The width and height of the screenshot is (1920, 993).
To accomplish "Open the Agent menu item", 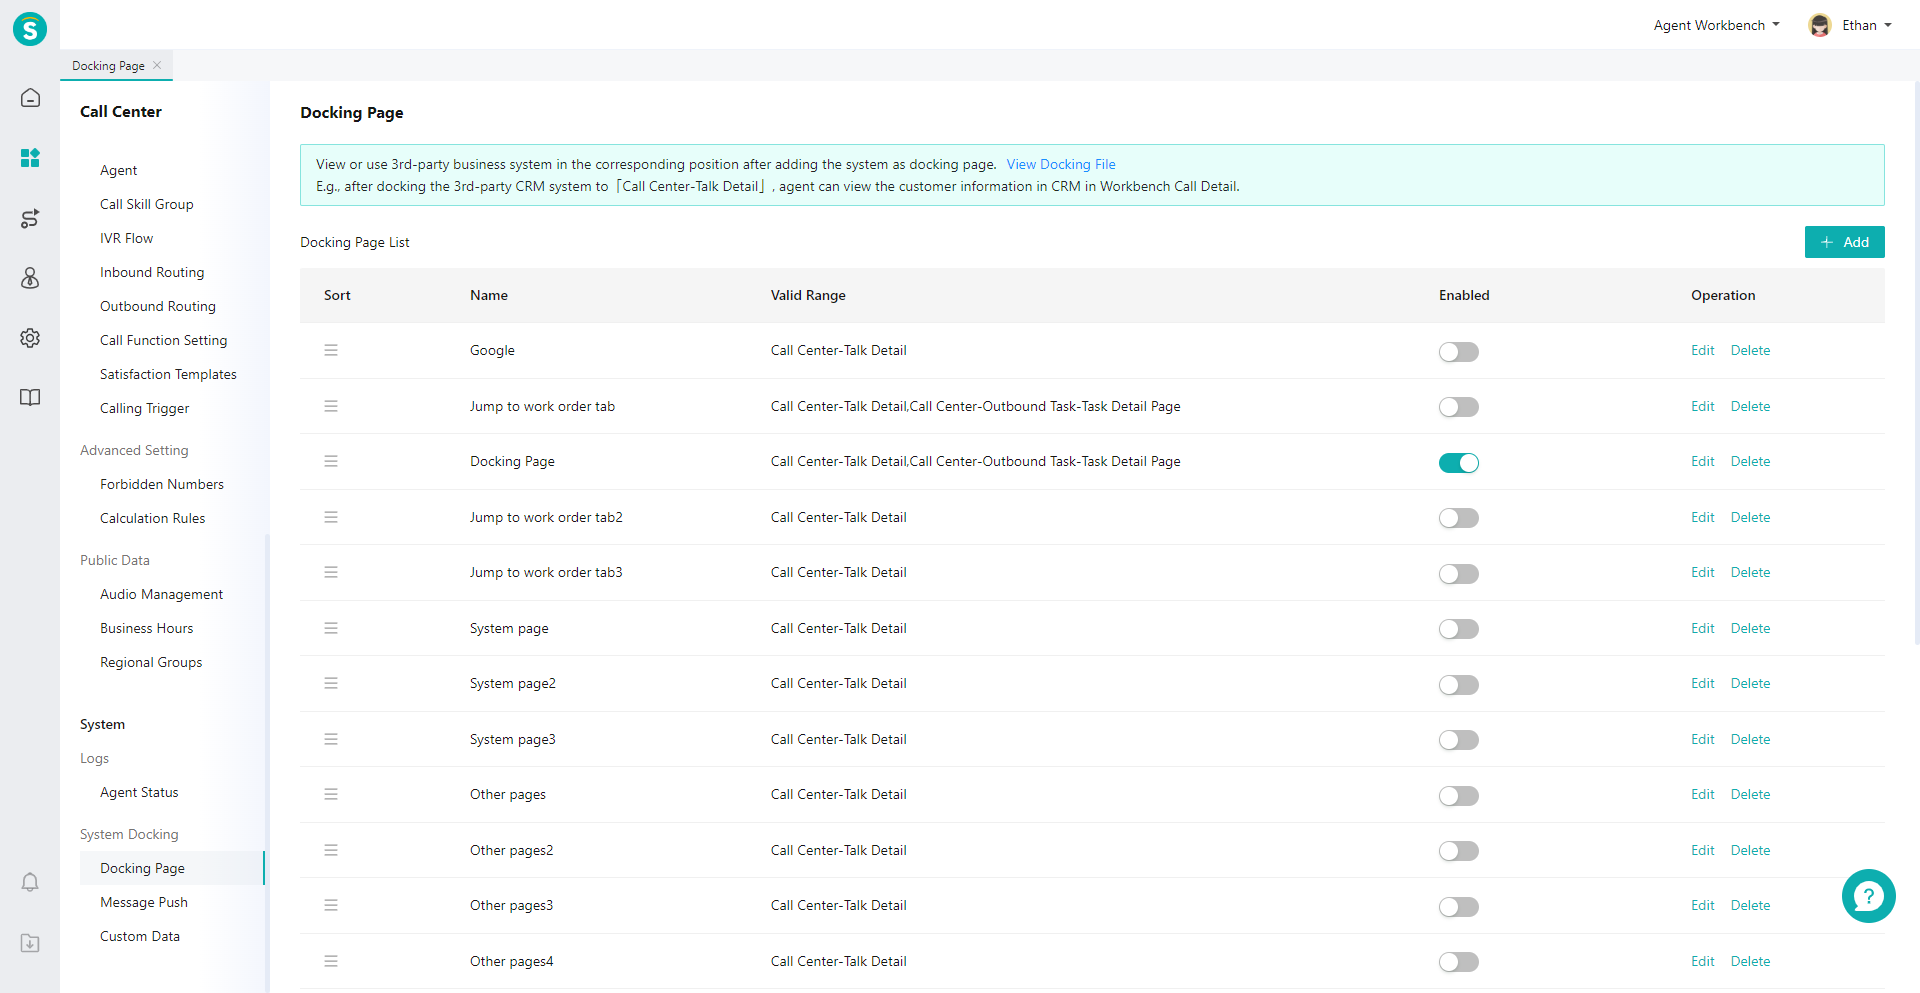I will click(119, 170).
